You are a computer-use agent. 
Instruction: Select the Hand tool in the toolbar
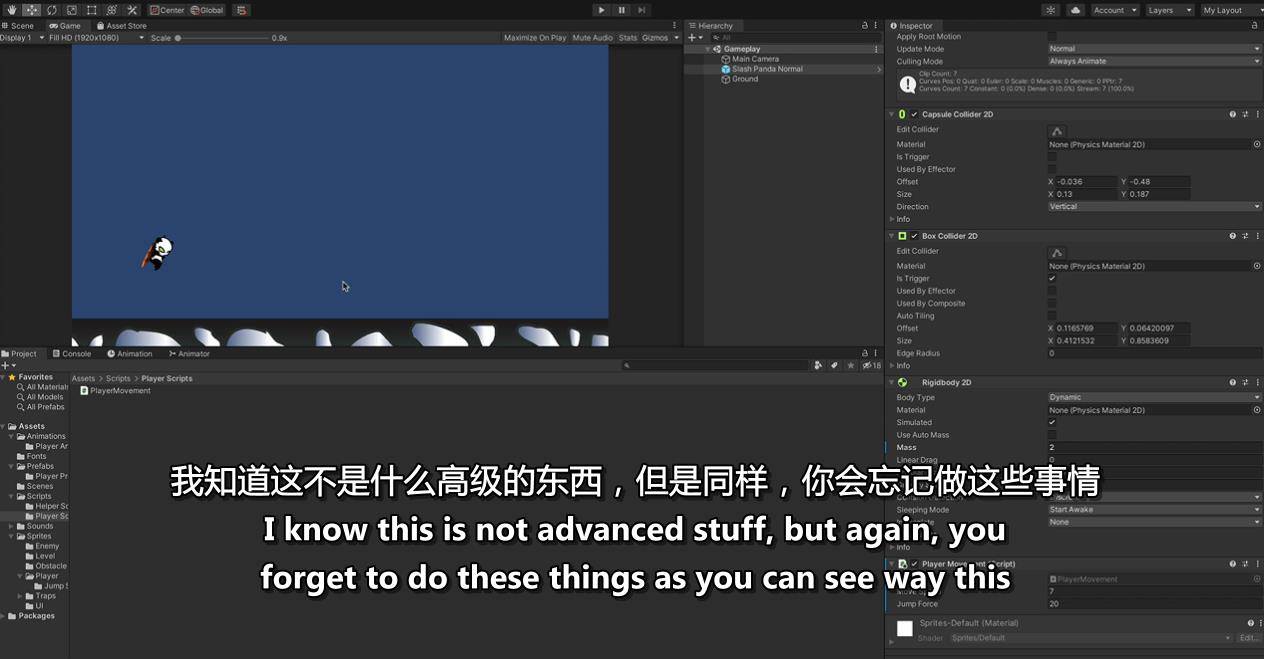[11, 10]
